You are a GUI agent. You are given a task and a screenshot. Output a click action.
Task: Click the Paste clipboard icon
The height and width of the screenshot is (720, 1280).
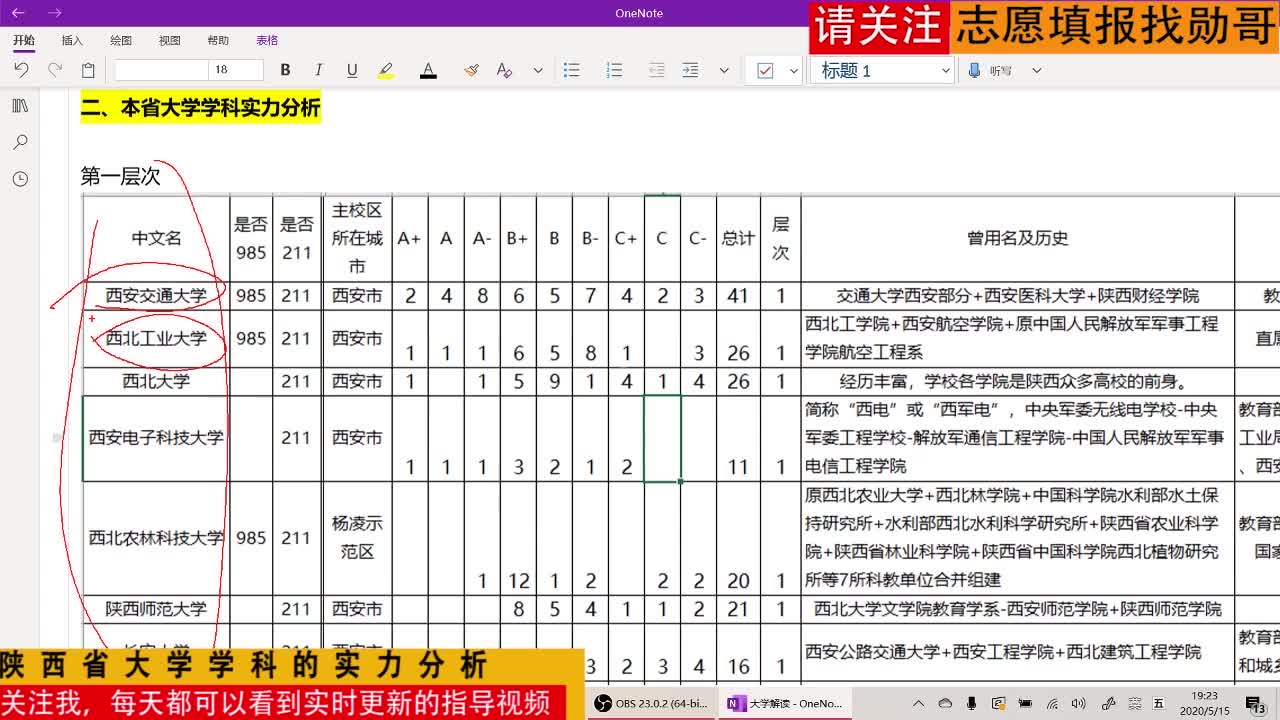pos(88,70)
